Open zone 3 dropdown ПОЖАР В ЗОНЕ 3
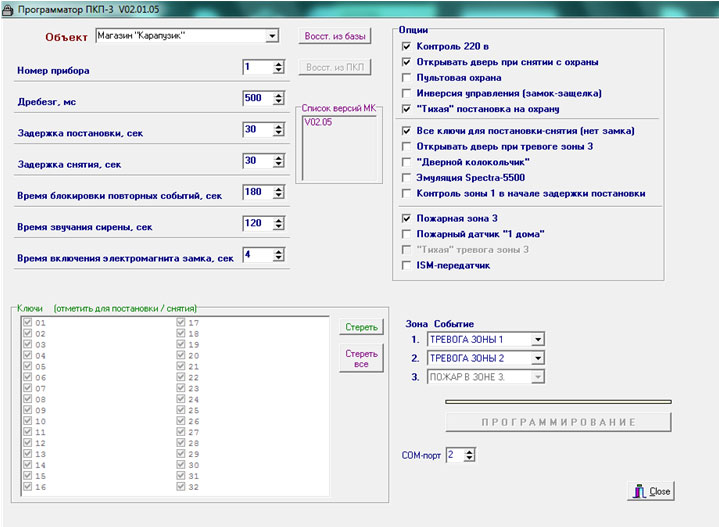719x527 pixels. point(537,377)
